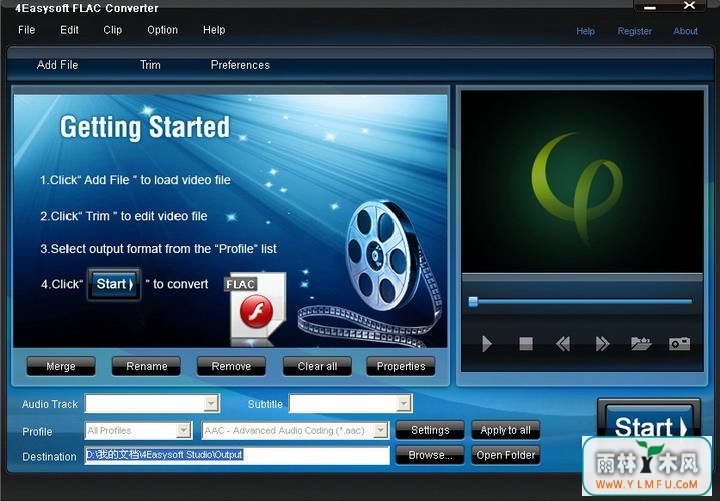Open the Help menu in menu bar

click(x=214, y=30)
